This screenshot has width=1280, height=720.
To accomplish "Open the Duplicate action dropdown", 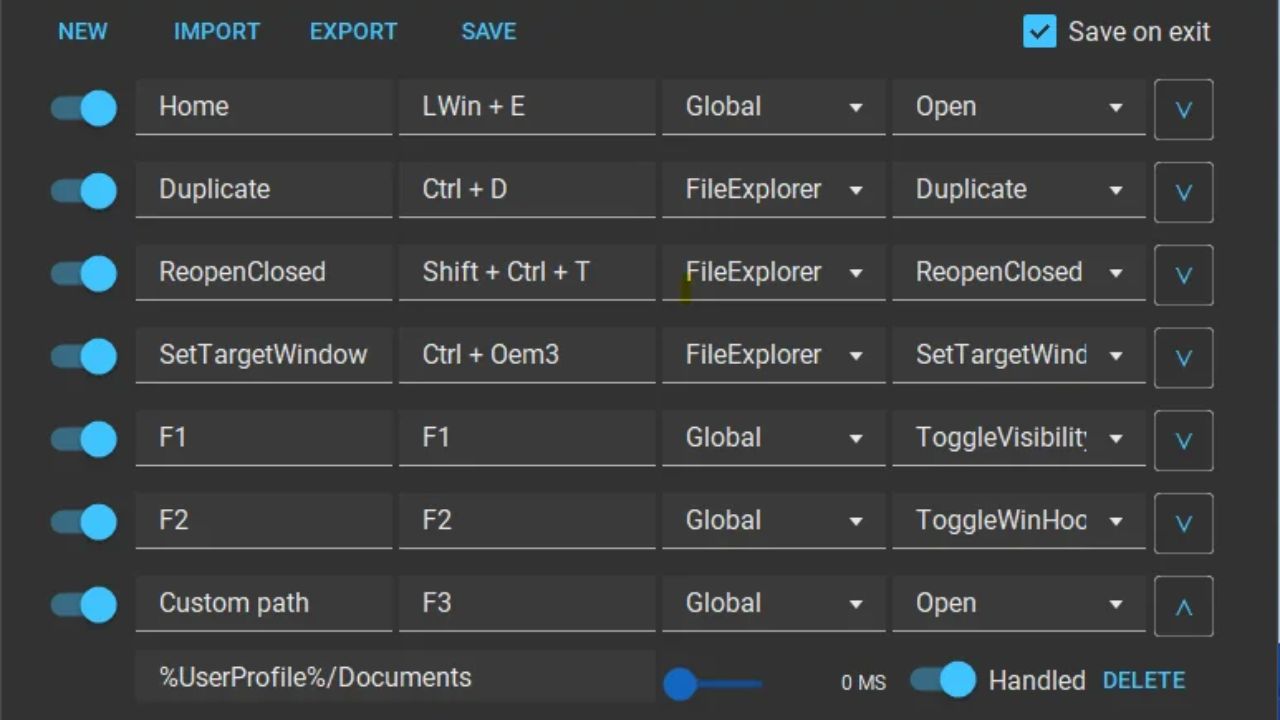I will pyautogui.click(x=1019, y=190).
